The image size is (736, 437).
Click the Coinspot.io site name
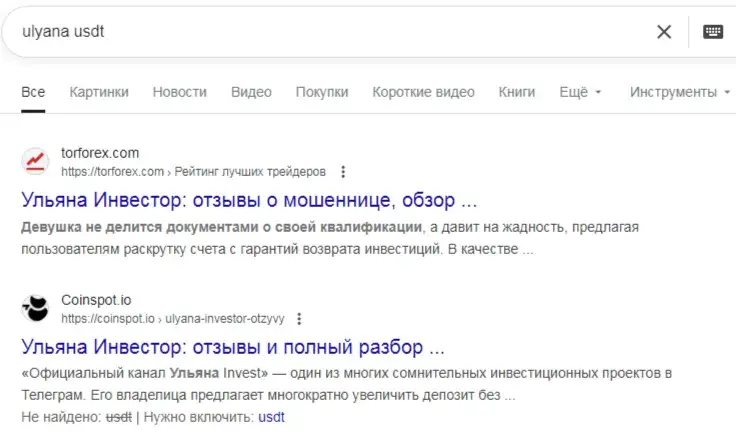pos(96,300)
